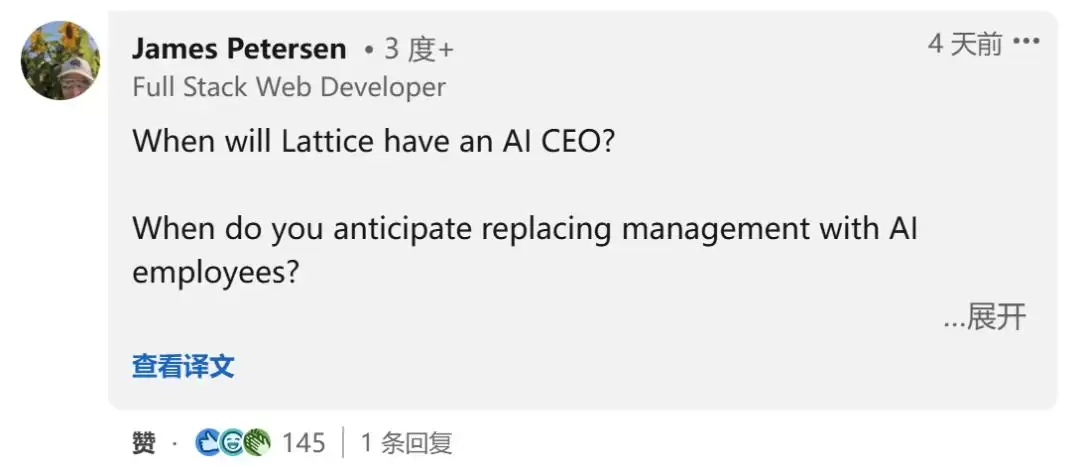1080x475 pixels.
Task: Click the line starting "When do you anticipate"
Action: coord(525,228)
